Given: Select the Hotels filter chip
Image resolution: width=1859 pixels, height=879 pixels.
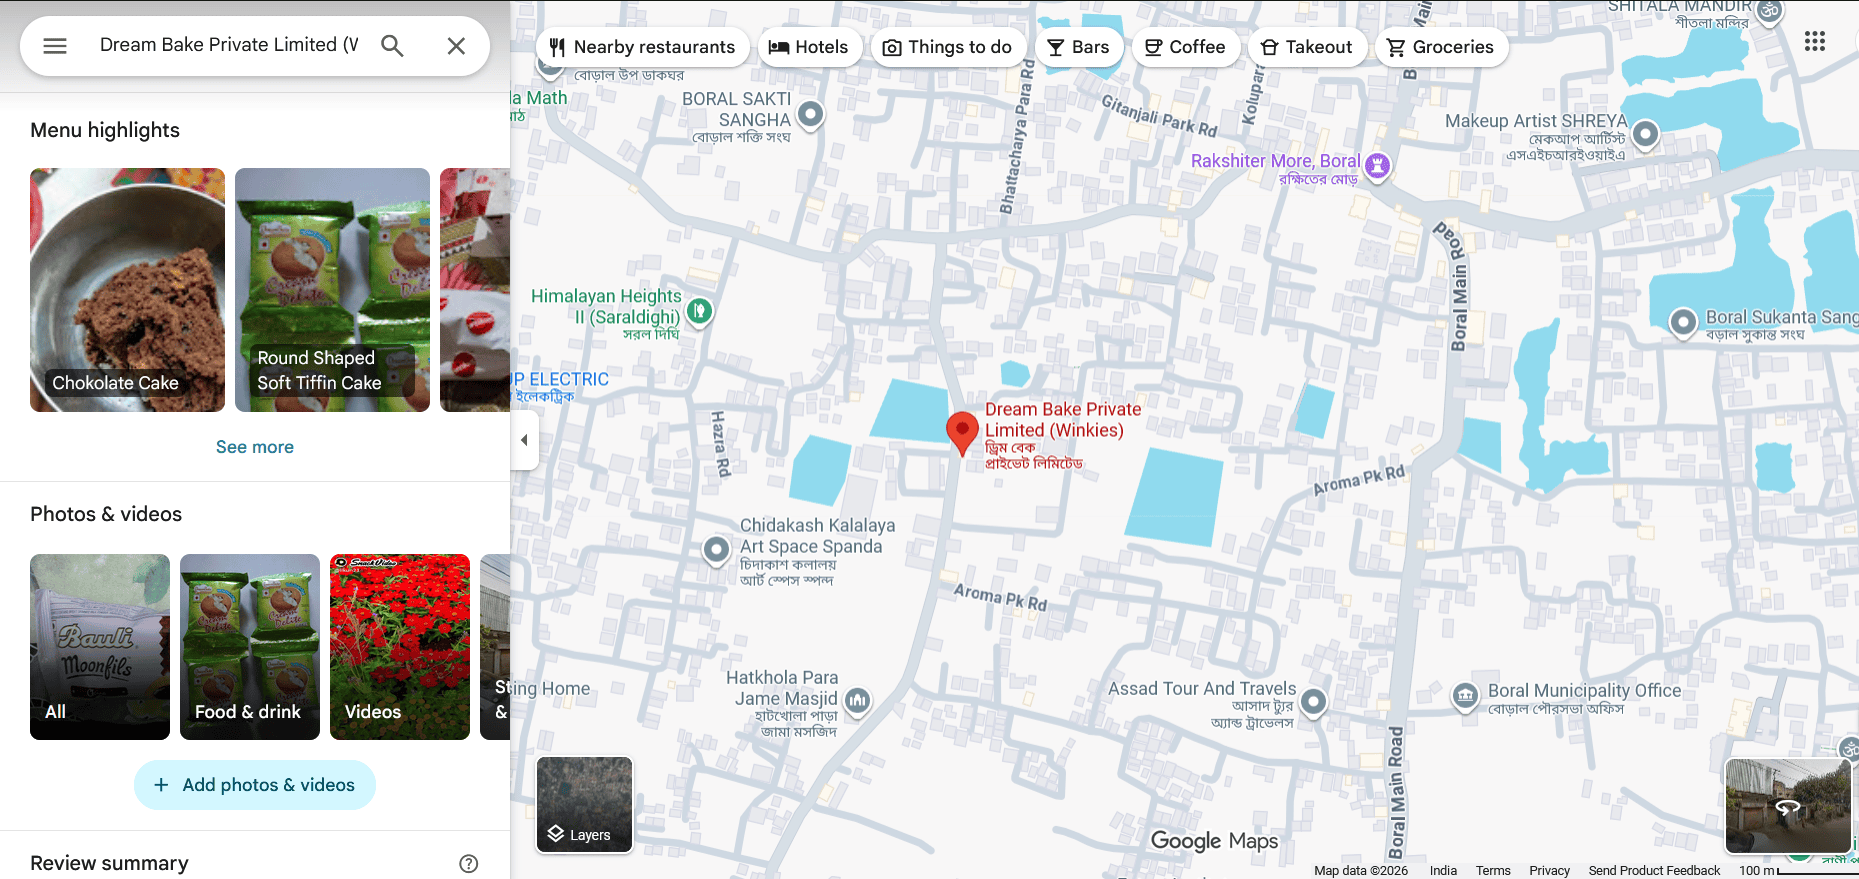Looking at the screenshot, I should coord(809,47).
